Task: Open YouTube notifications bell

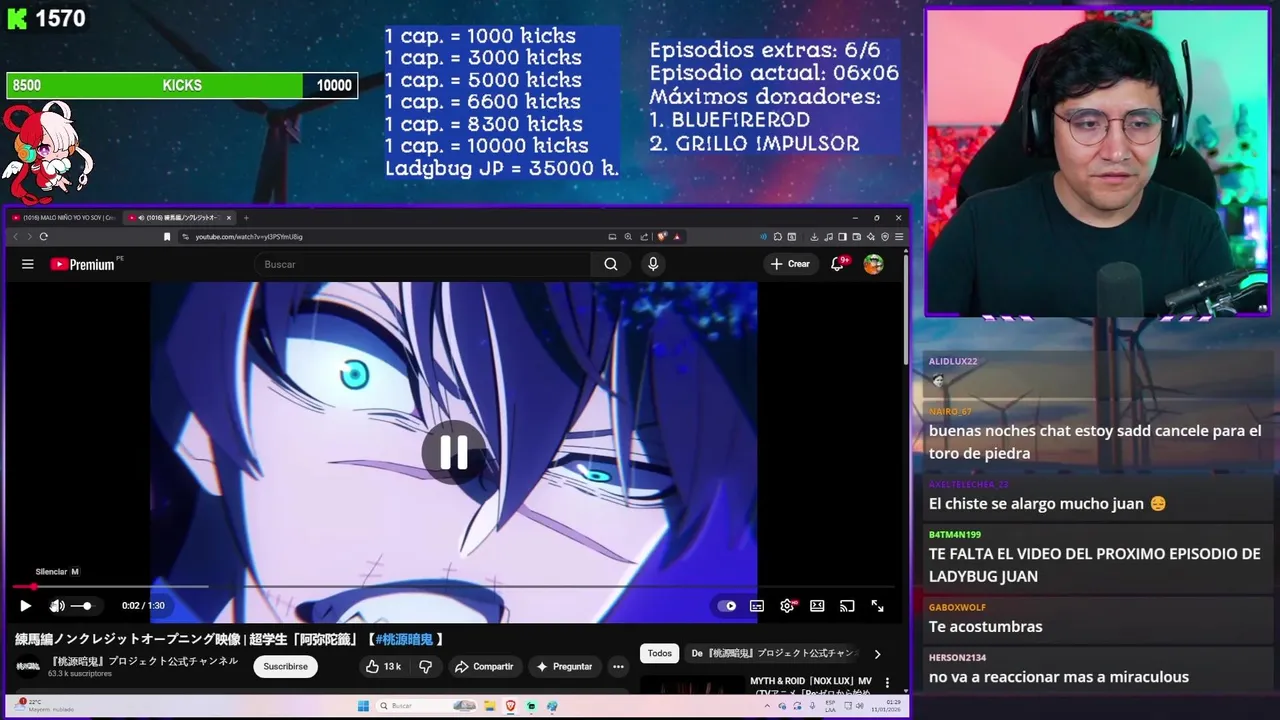Action: (838, 264)
